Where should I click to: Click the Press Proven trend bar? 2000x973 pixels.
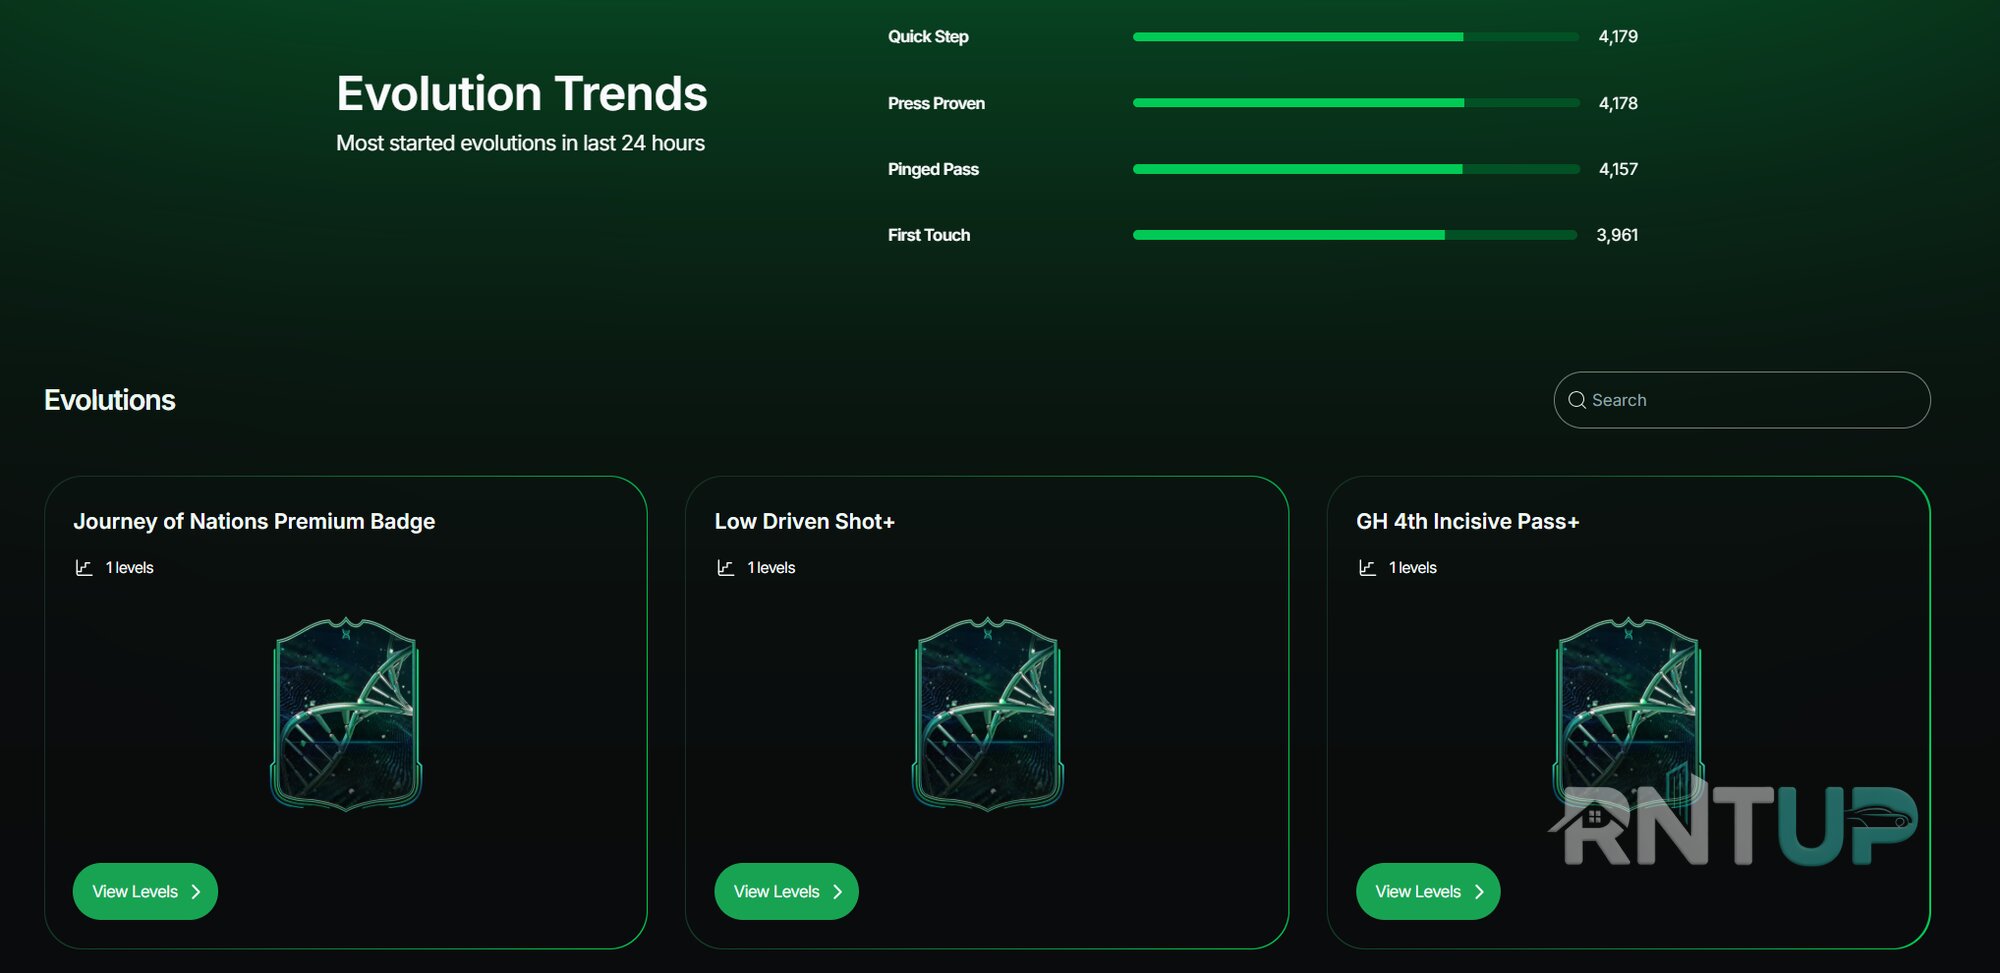click(1356, 103)
